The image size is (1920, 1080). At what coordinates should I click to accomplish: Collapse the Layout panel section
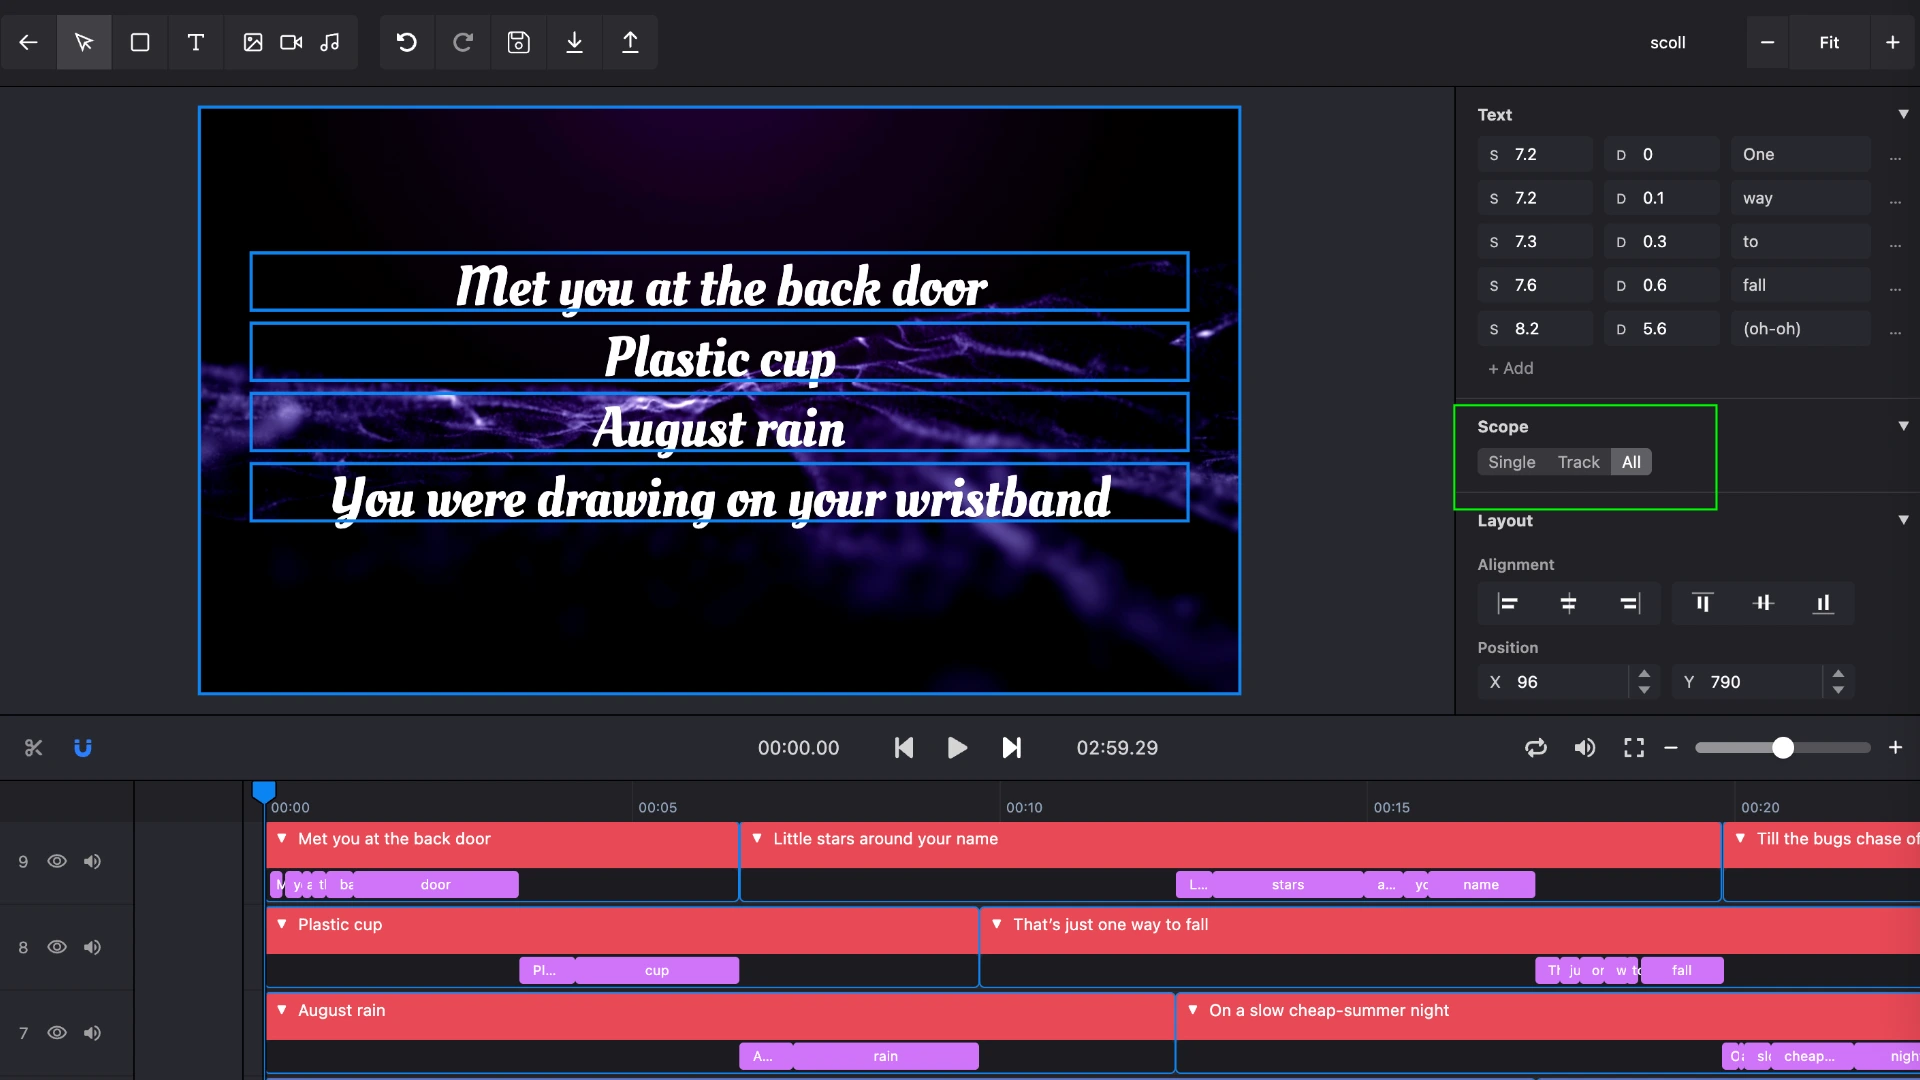(x=1903, y=520)
